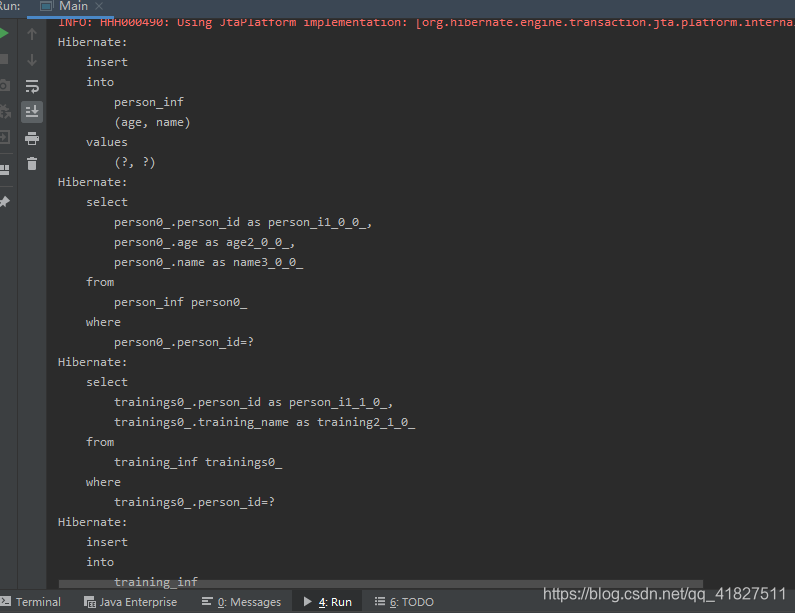Click the 'person0_.person_id=?' where condition
The height and width of the screenshot is (613, 795).
click(x=184, y=342)
